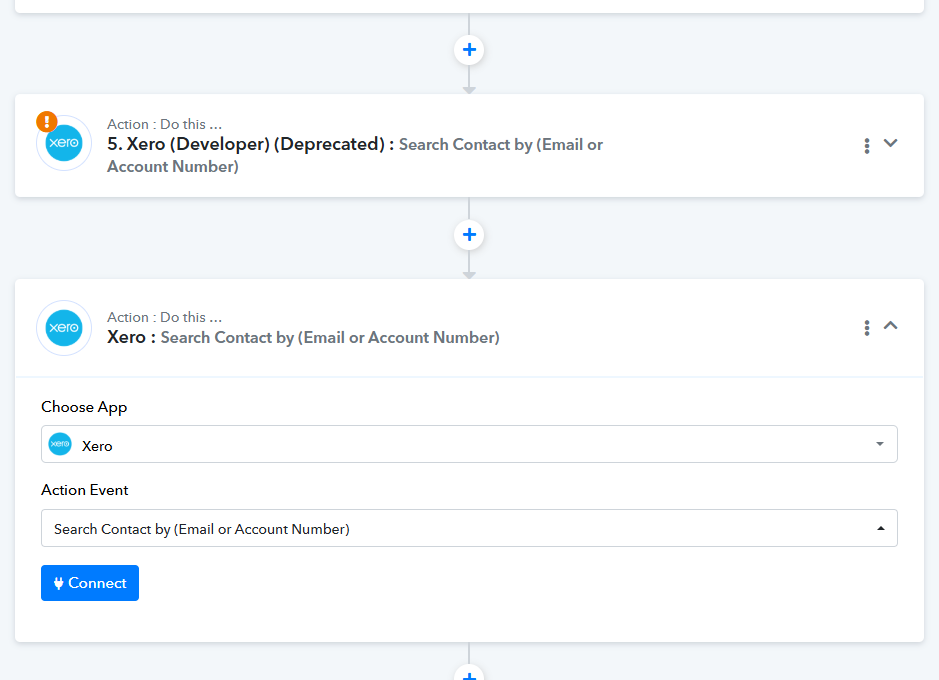Open three-dot menu for expanded Xero action
Screen dimensions: 939x680
pyautogui.click(x=867, y=327)
